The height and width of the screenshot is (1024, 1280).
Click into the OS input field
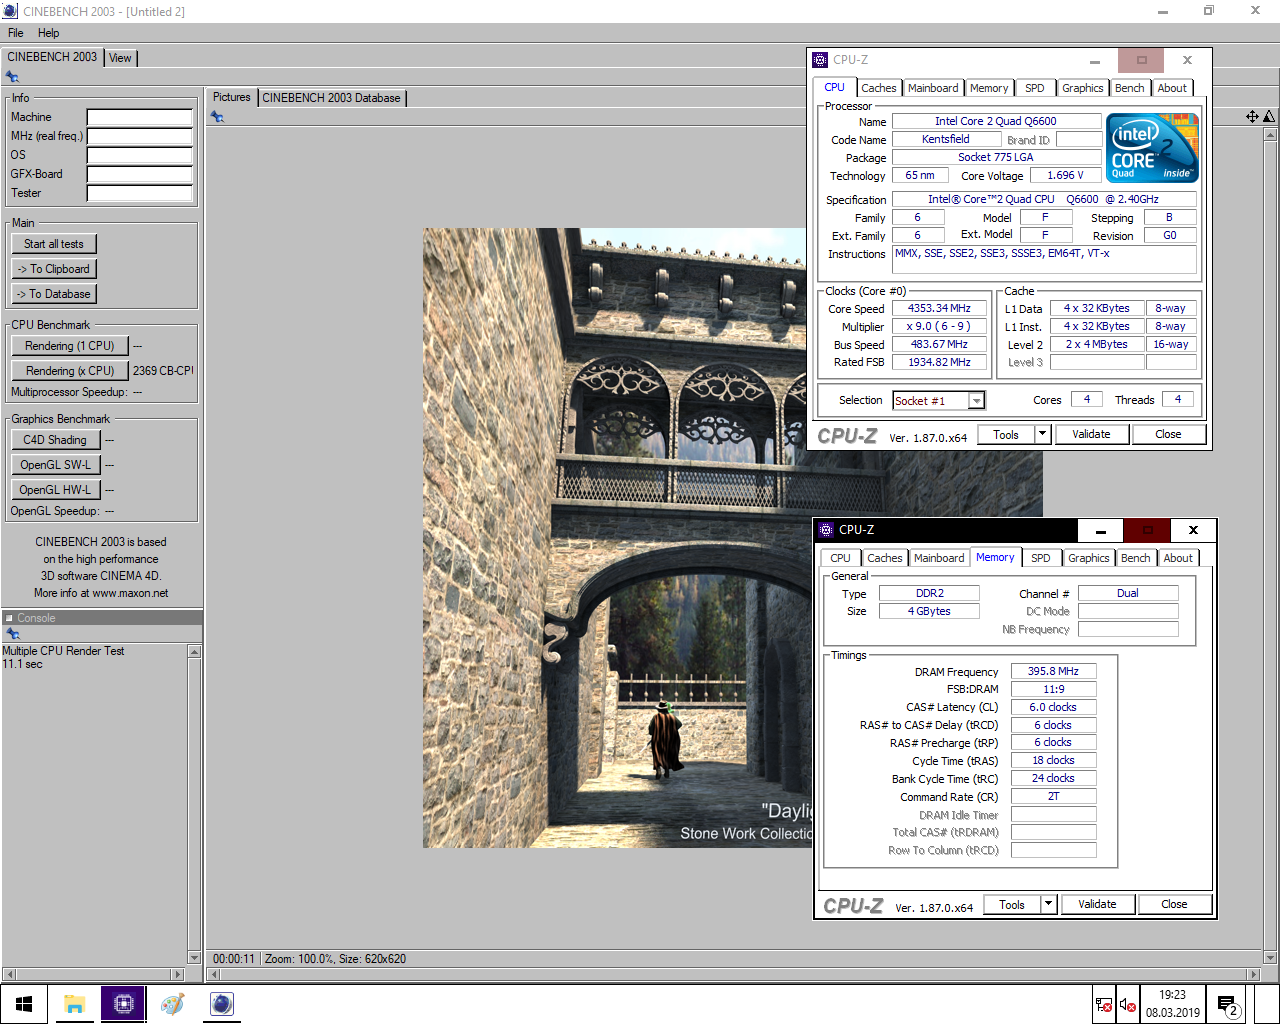[x=140, y=155]
